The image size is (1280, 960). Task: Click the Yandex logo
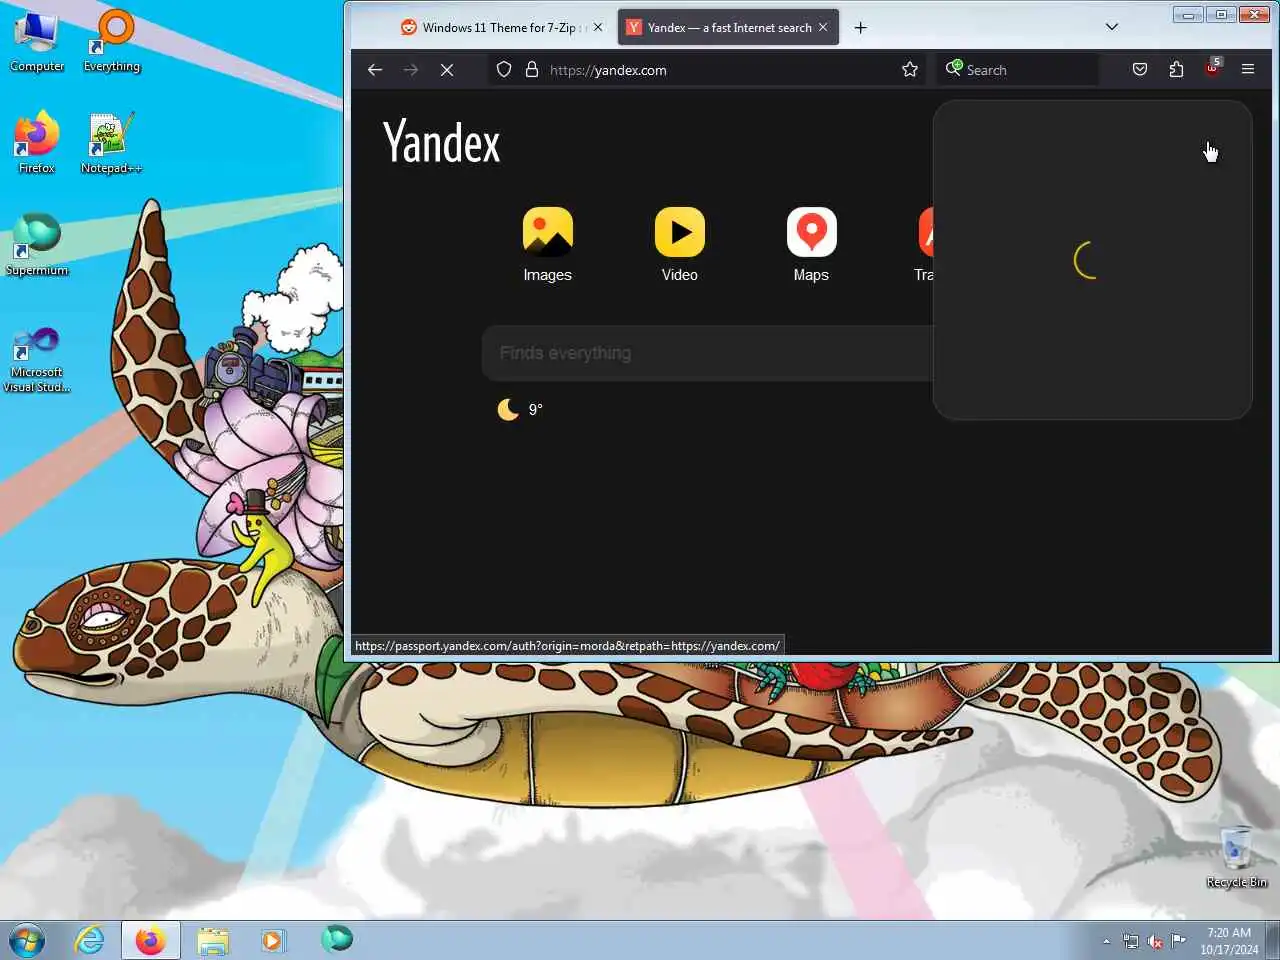441,142
